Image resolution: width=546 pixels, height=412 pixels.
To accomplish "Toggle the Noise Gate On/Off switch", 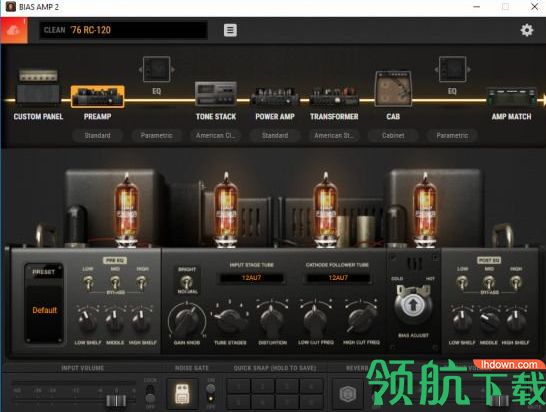I will coord(210,394).
